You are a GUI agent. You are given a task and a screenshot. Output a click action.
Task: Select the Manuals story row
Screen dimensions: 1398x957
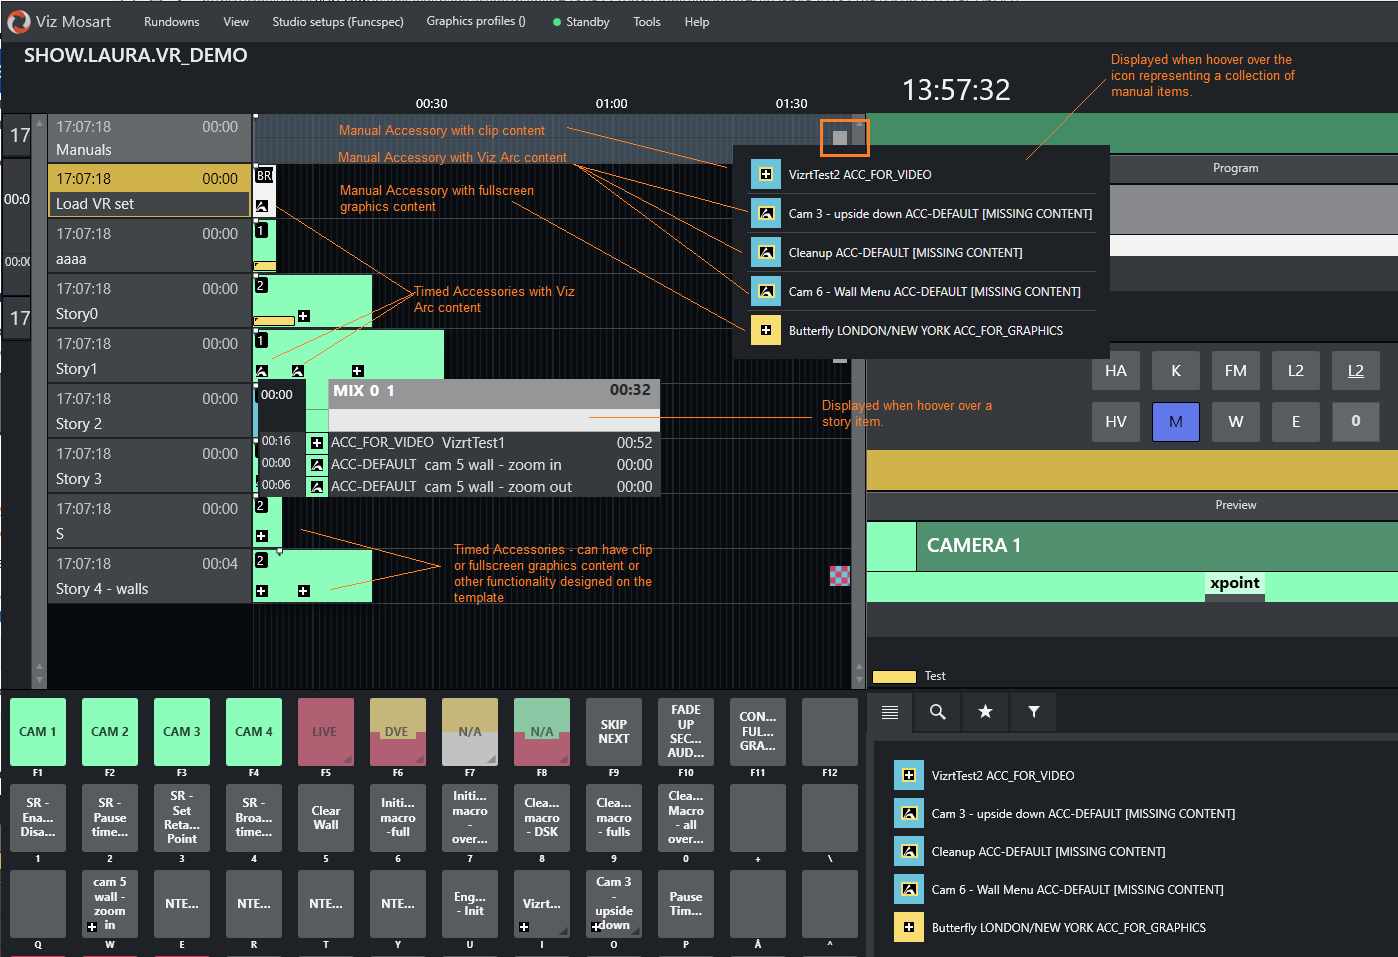[x=150, y=138]
